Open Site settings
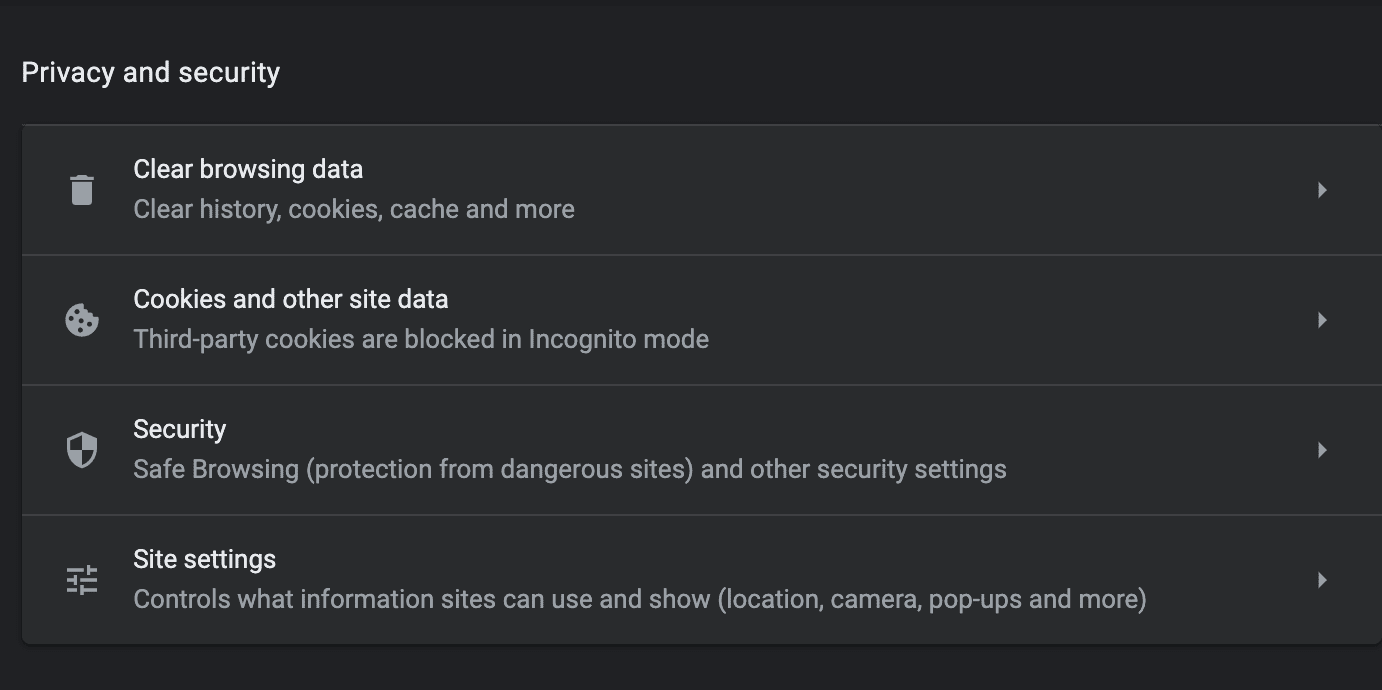1382x690 pixels. tap(204, 559)
